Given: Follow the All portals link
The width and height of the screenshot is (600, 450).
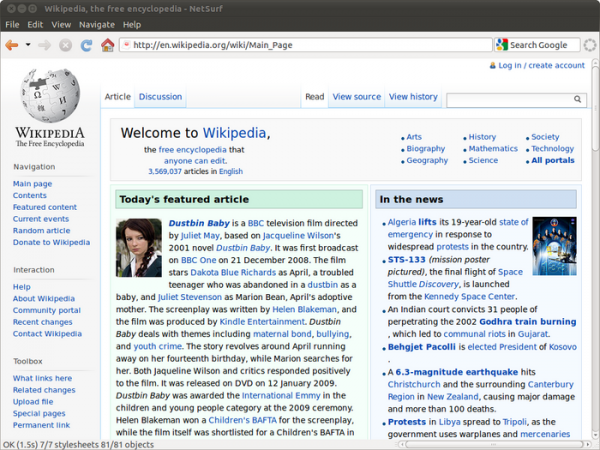Looking at the screenshot, I should click(x=552, y=160).
